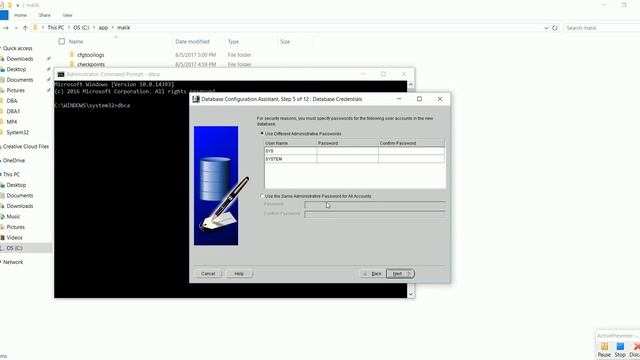Image resolution: width=640 pixels, height=360 pixels.
Task: Open Help in Database Configuration Assistant
Action: coord(239,273)
